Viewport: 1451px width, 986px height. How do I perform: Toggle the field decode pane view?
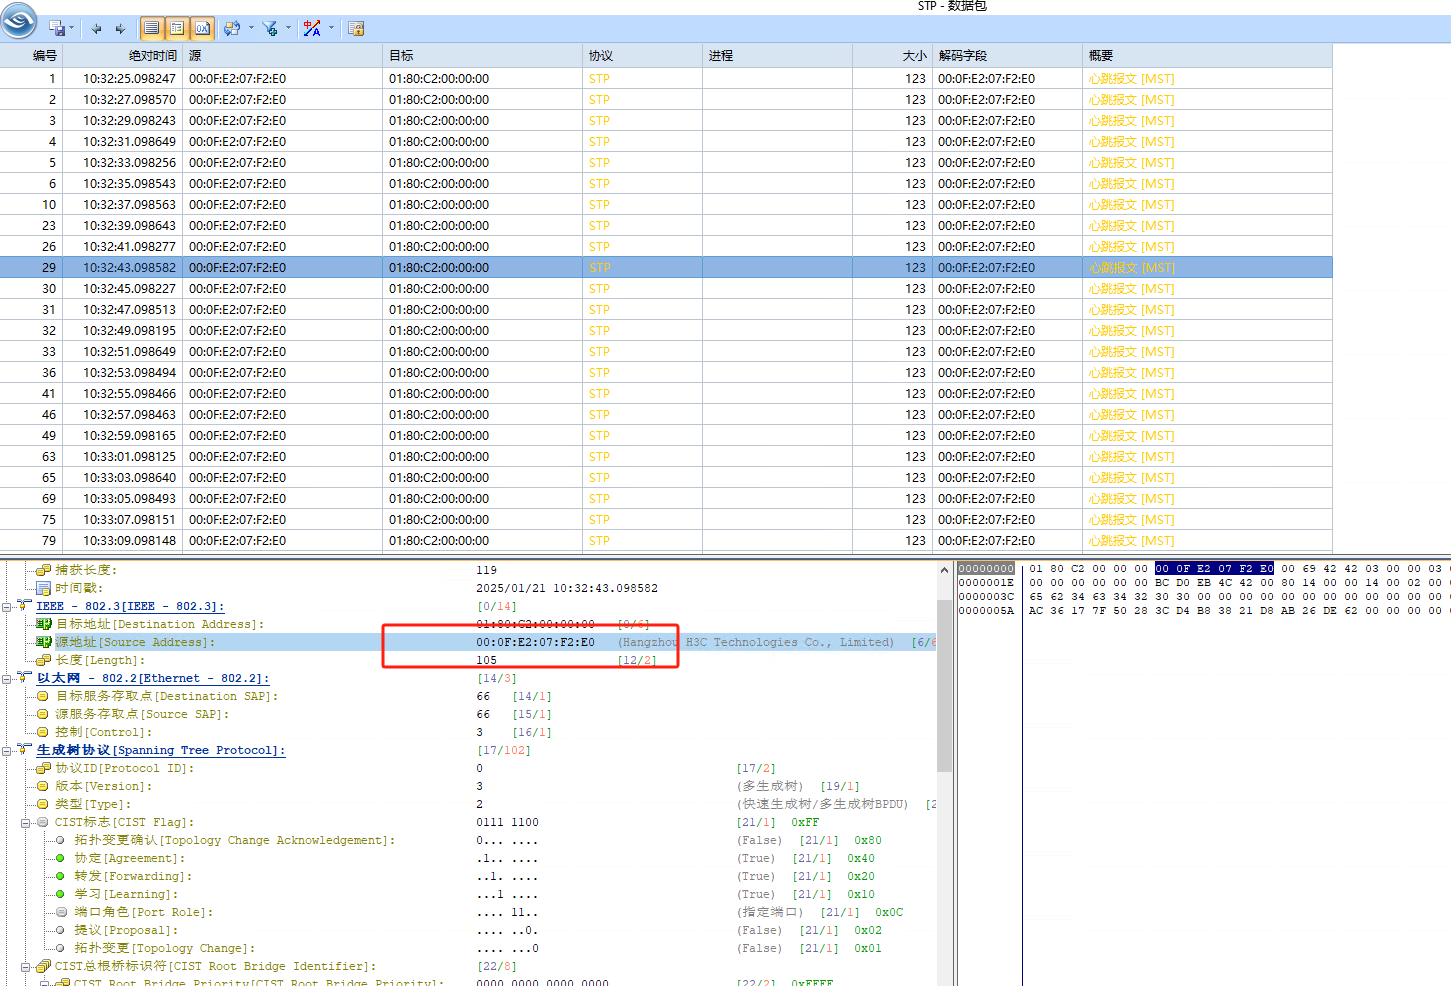point(177,29)
